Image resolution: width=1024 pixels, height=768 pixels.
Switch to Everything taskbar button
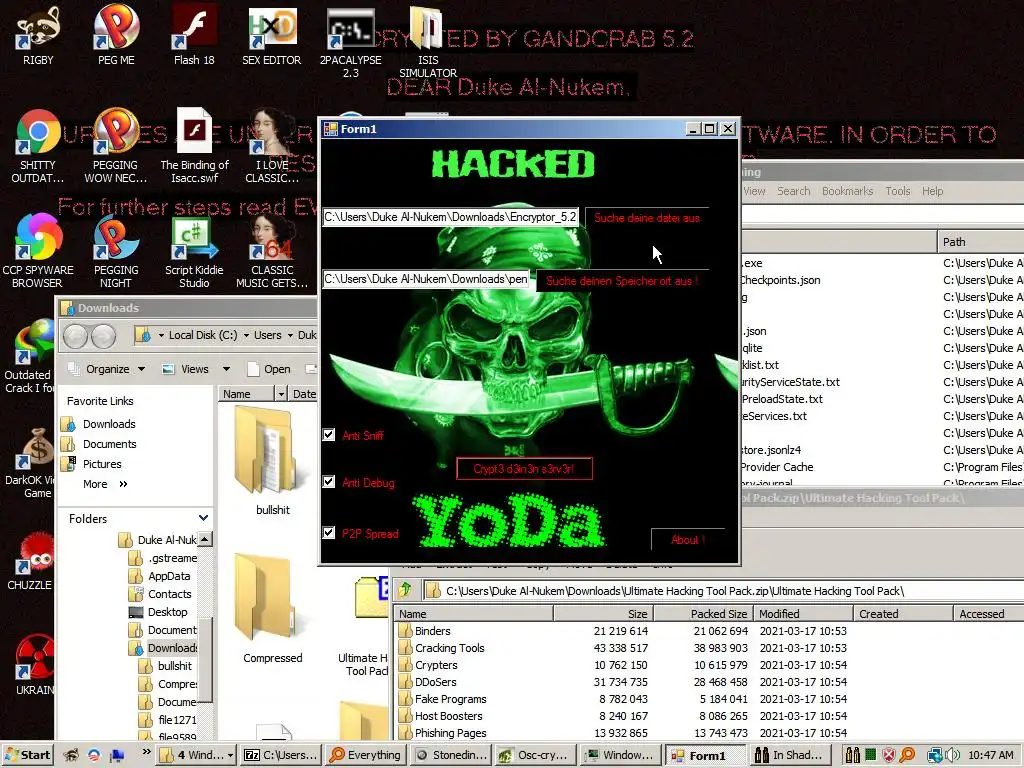[x=366, y=755]
